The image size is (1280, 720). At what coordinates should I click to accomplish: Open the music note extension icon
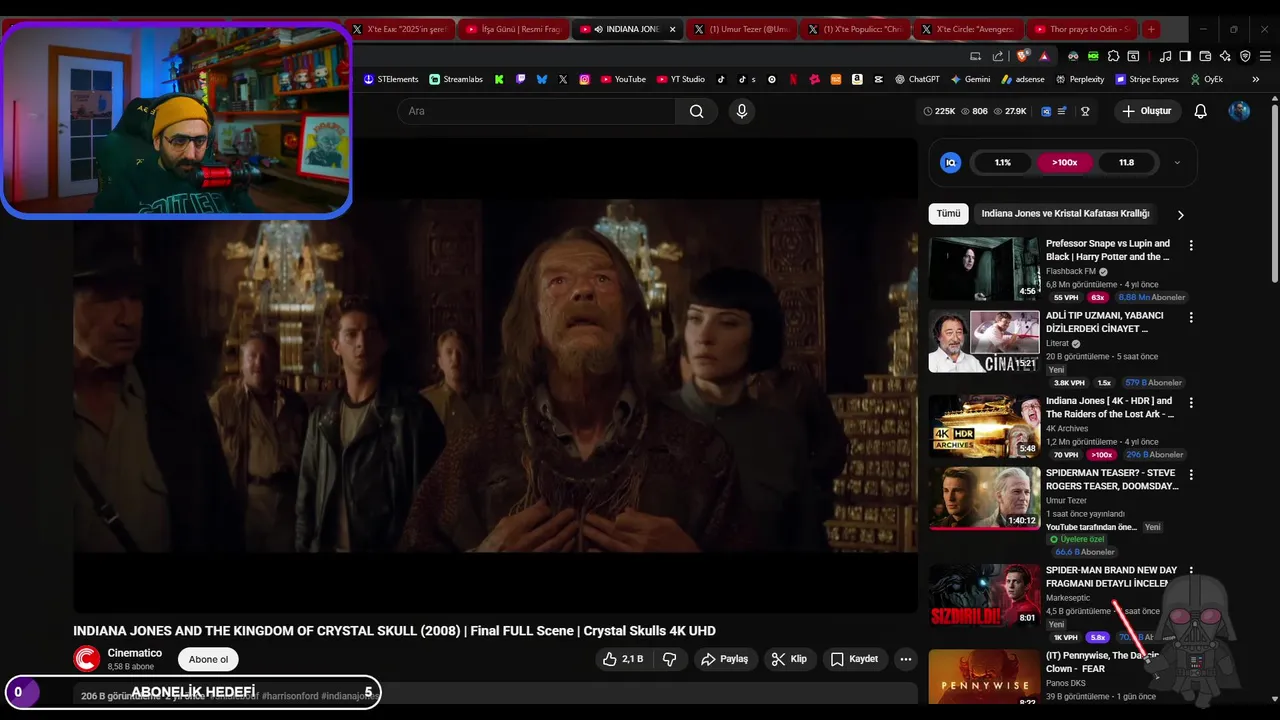(x=1165, y=56)
